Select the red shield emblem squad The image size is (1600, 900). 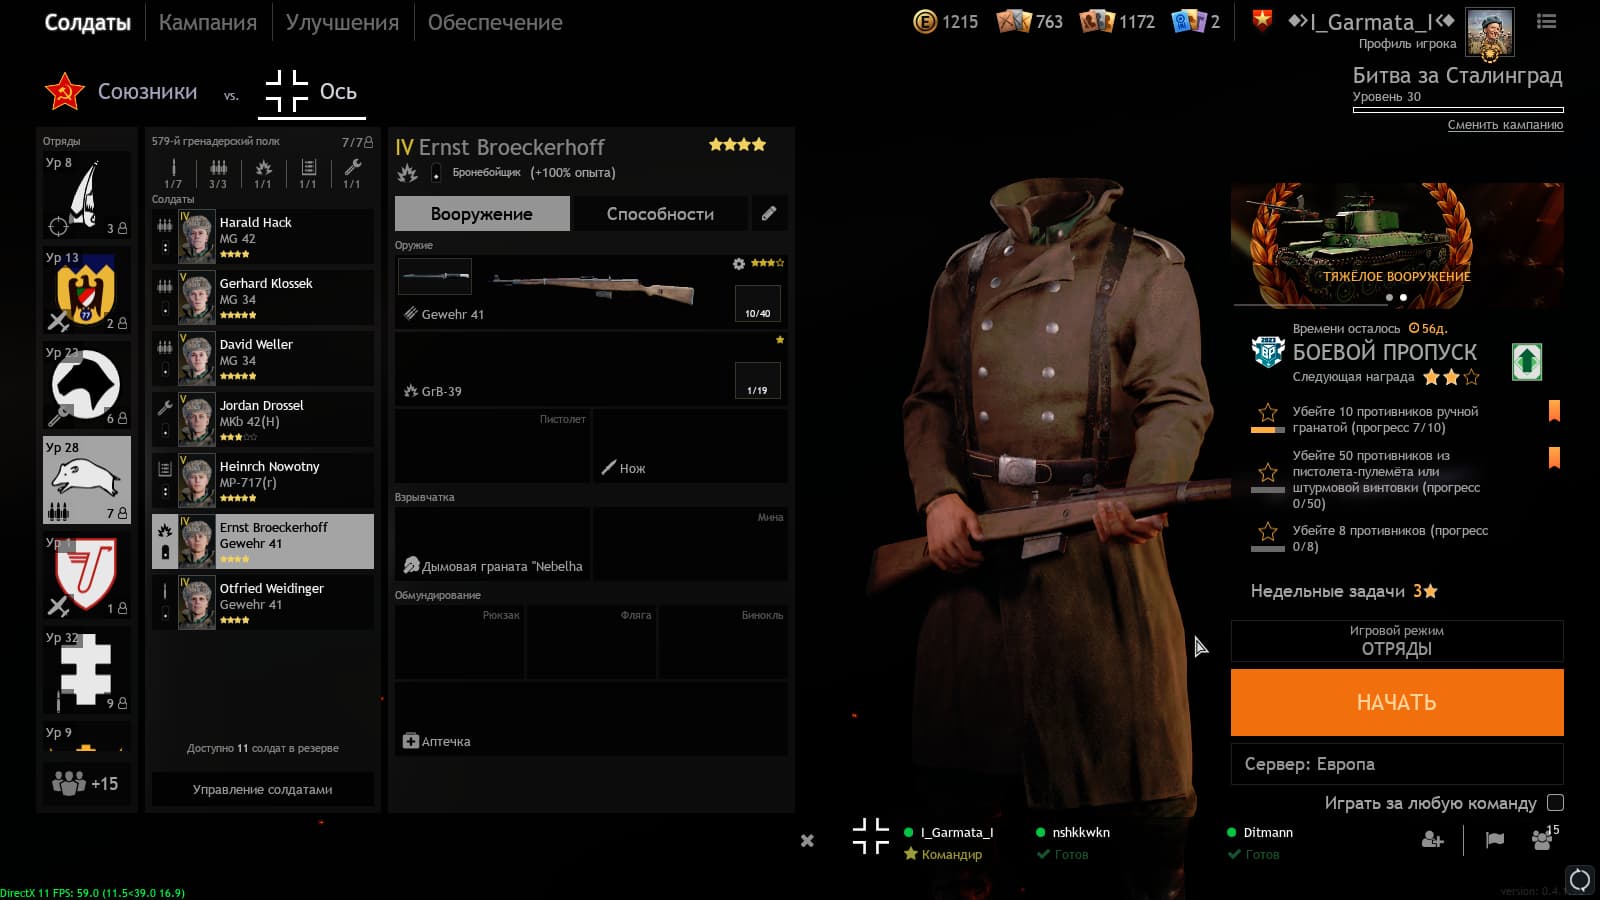(x=86, y=576)
